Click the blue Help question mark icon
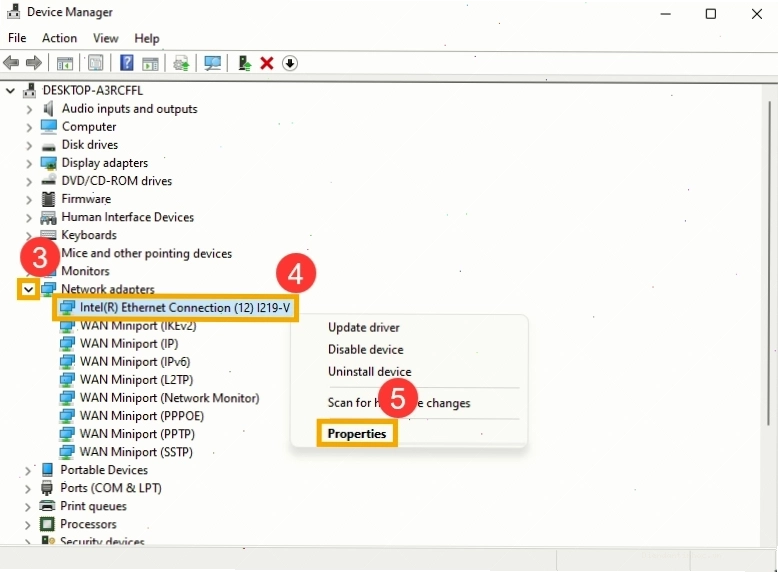The image size is (778, 572). pos(127,63)
